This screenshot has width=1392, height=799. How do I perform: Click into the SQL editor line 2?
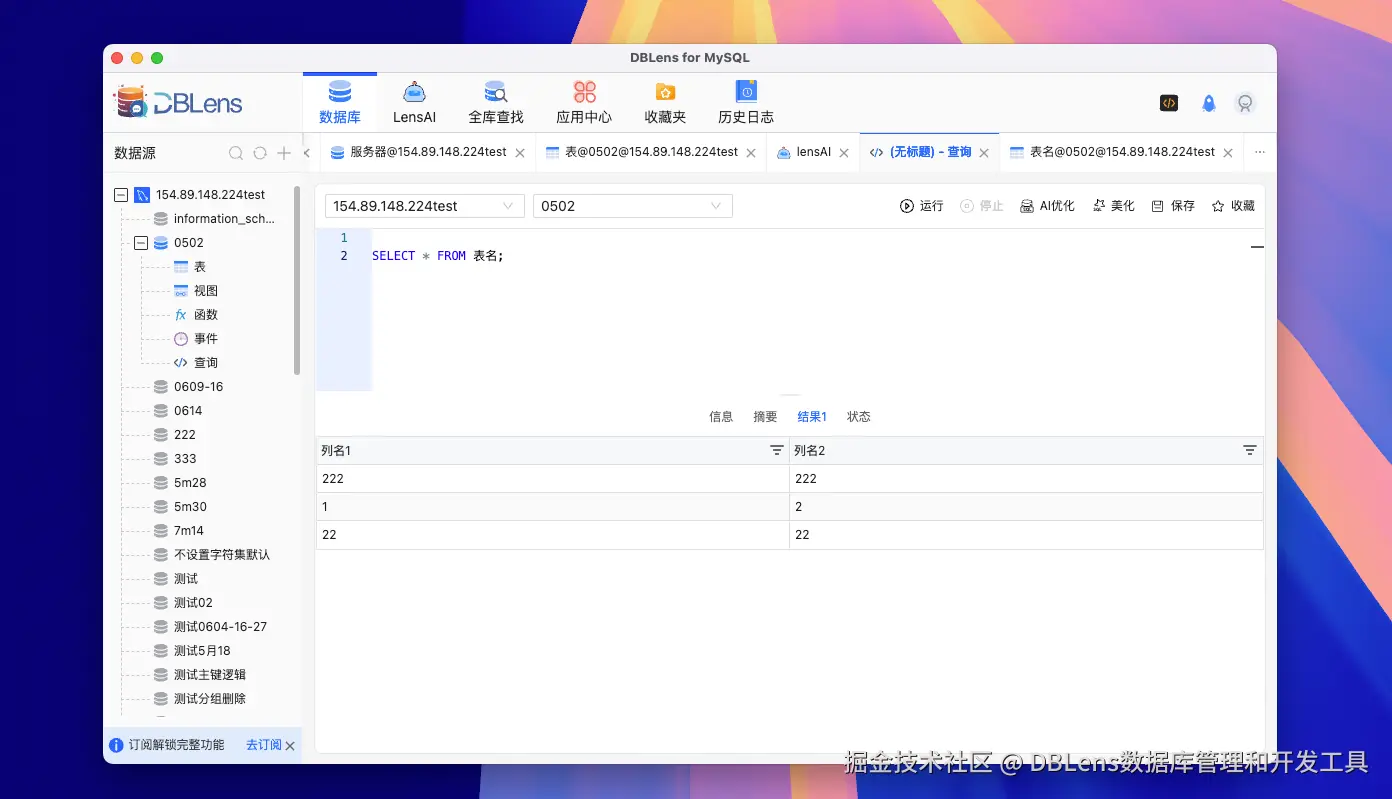pyautogui.click(x=818, y=256)
